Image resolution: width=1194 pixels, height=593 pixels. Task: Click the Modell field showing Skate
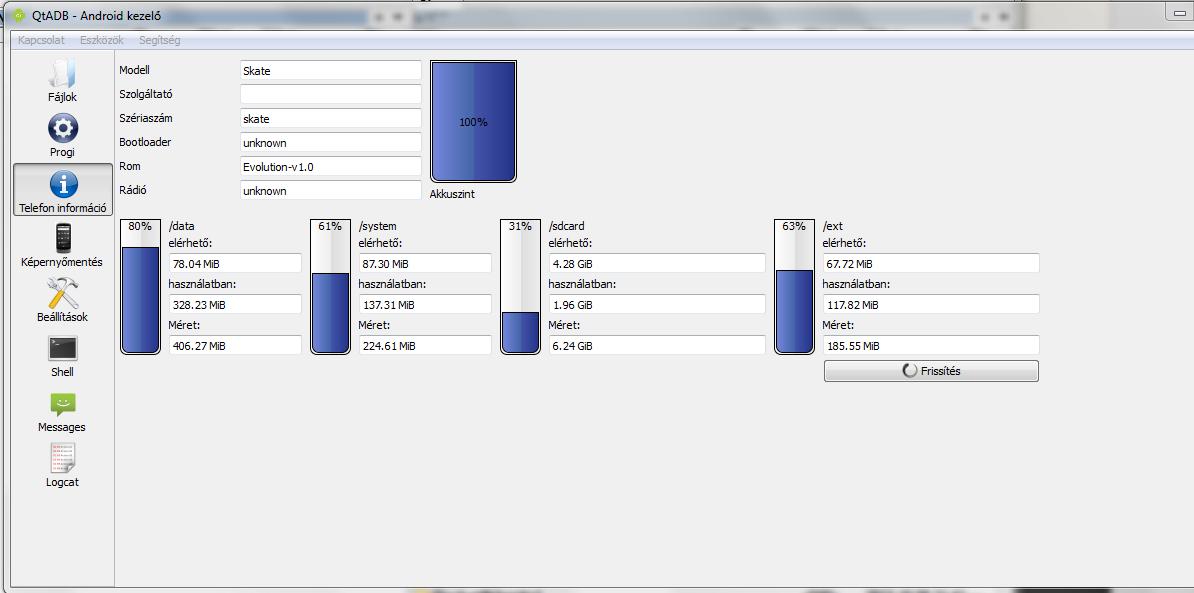tap(330, 70)
